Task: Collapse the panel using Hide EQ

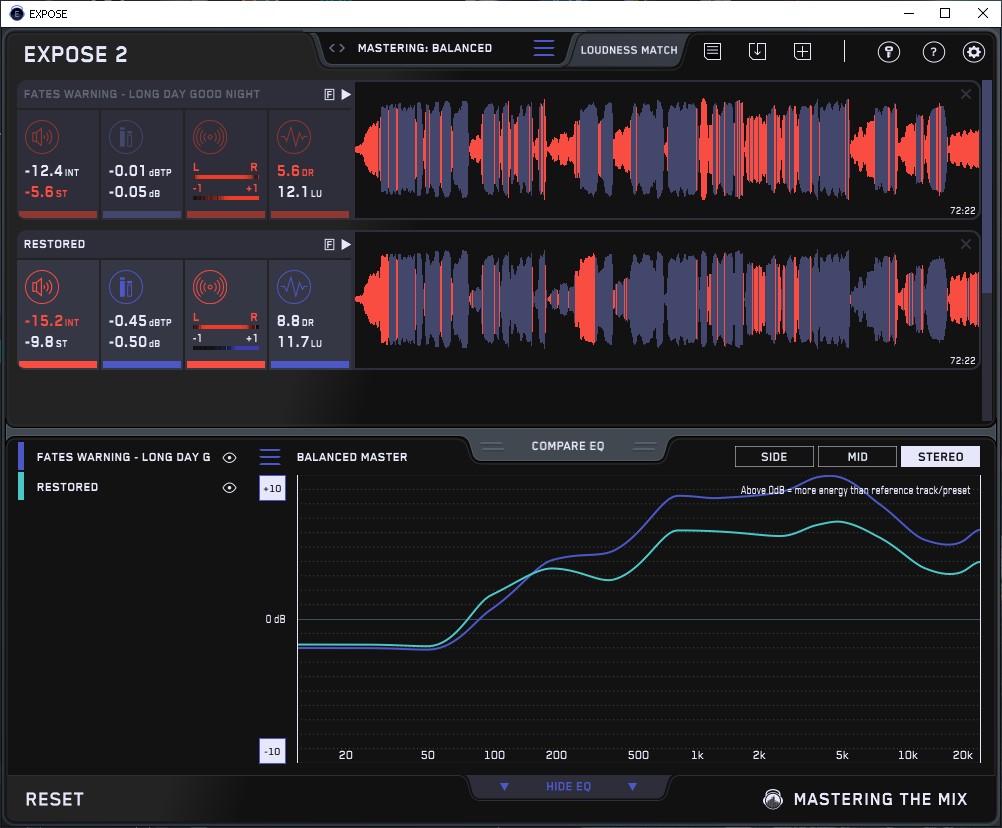Action: [x=568, y=786]
